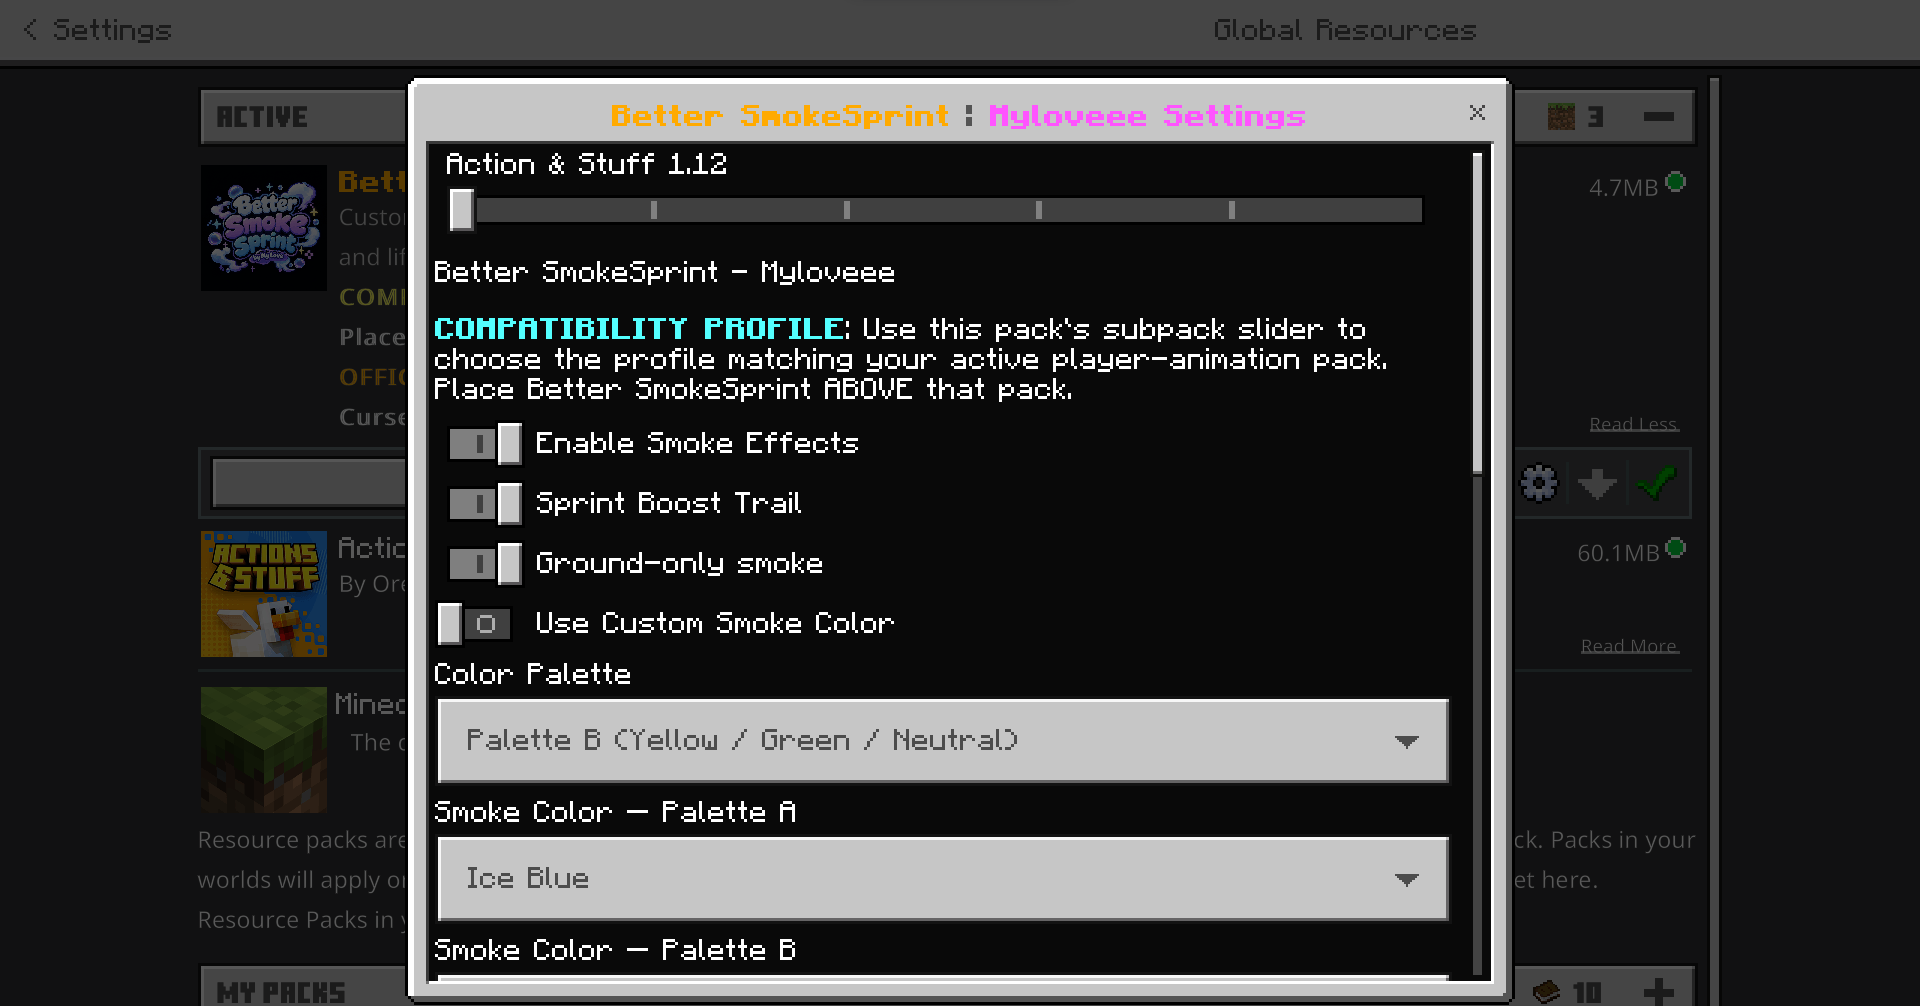Open Smoke Color Palette A dropdown
This screenshot has height=1006, width=1920.
[943, 879]
